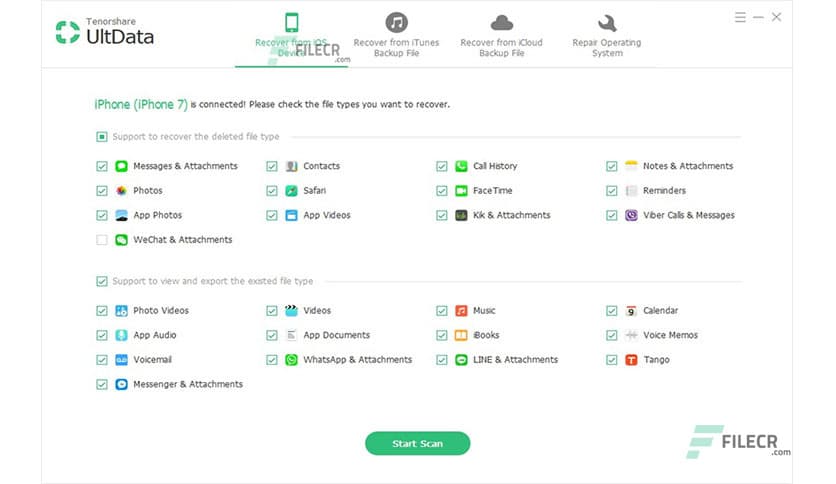Click the "Notes & Attachments" label

pyautogui.click(x=688, y=166)
